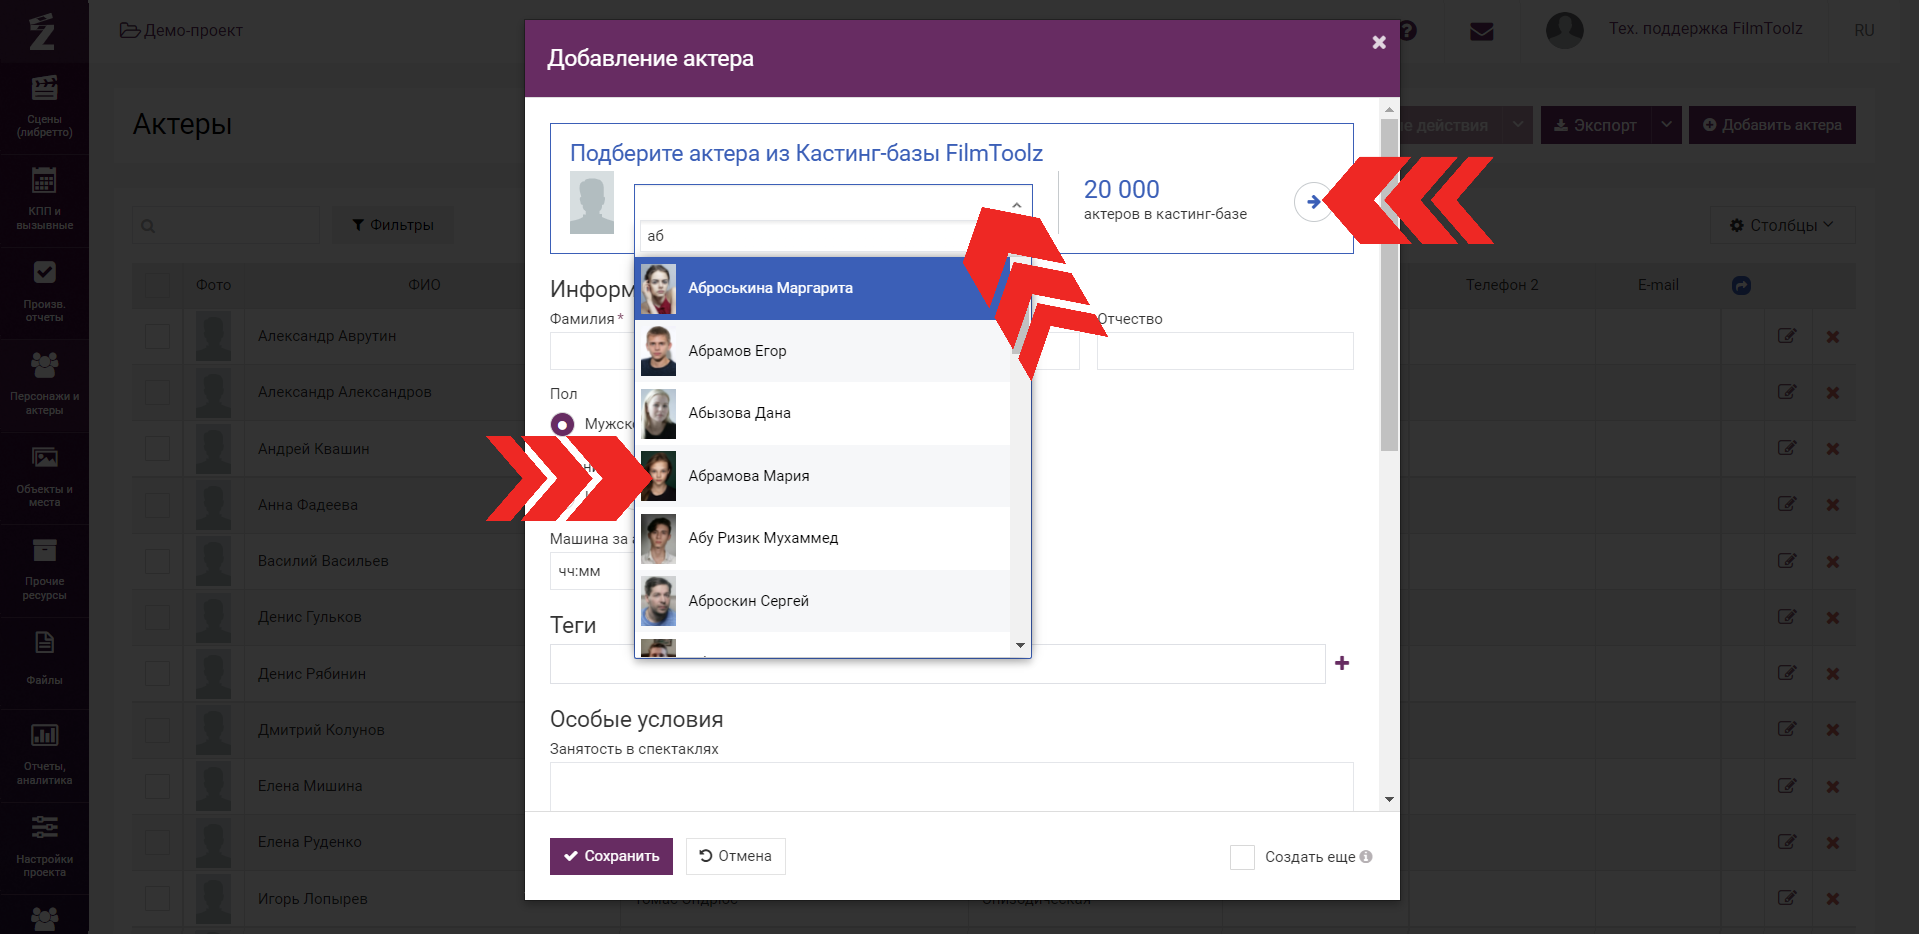The height and width of the screenshot is (934, 1919).
Task: Tick checkbox for Александр Александров row
Action: point(157,392)
